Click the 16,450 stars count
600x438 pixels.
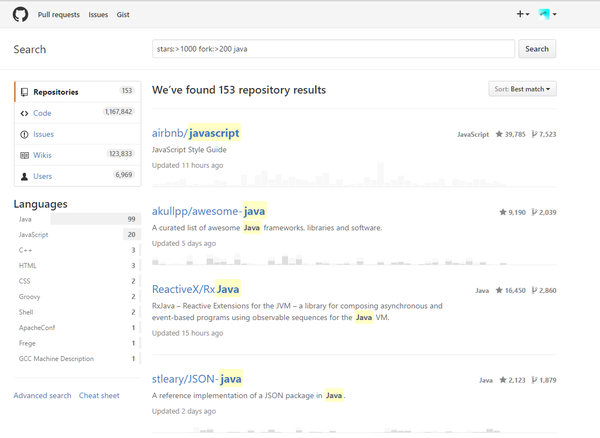(515, 290)
